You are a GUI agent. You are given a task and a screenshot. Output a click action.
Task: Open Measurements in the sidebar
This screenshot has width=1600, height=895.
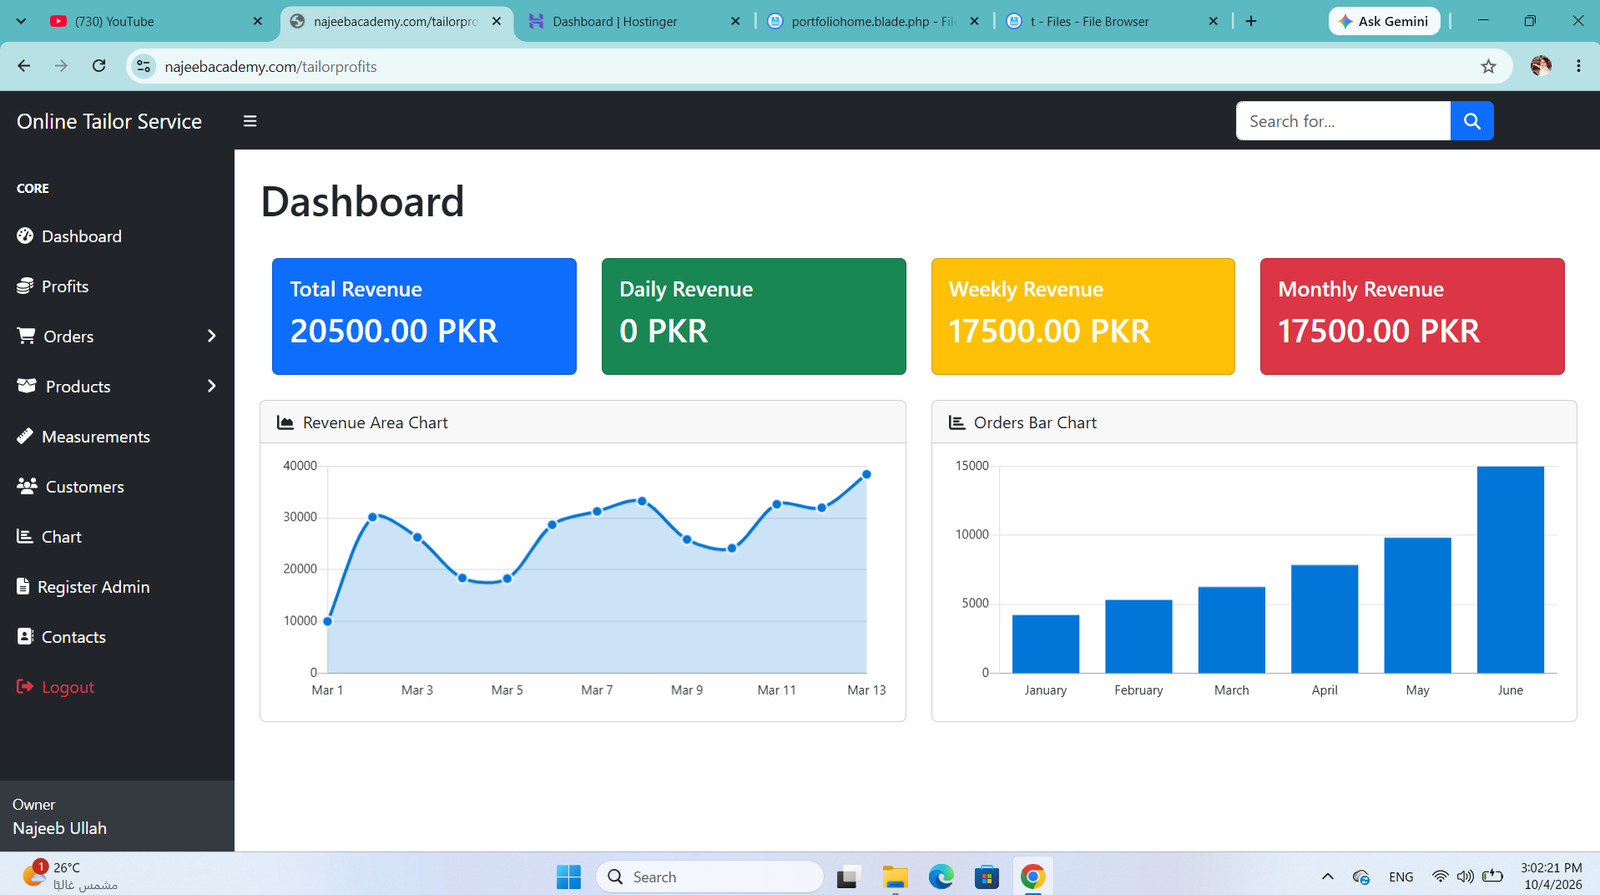click(x=83, y=436)
